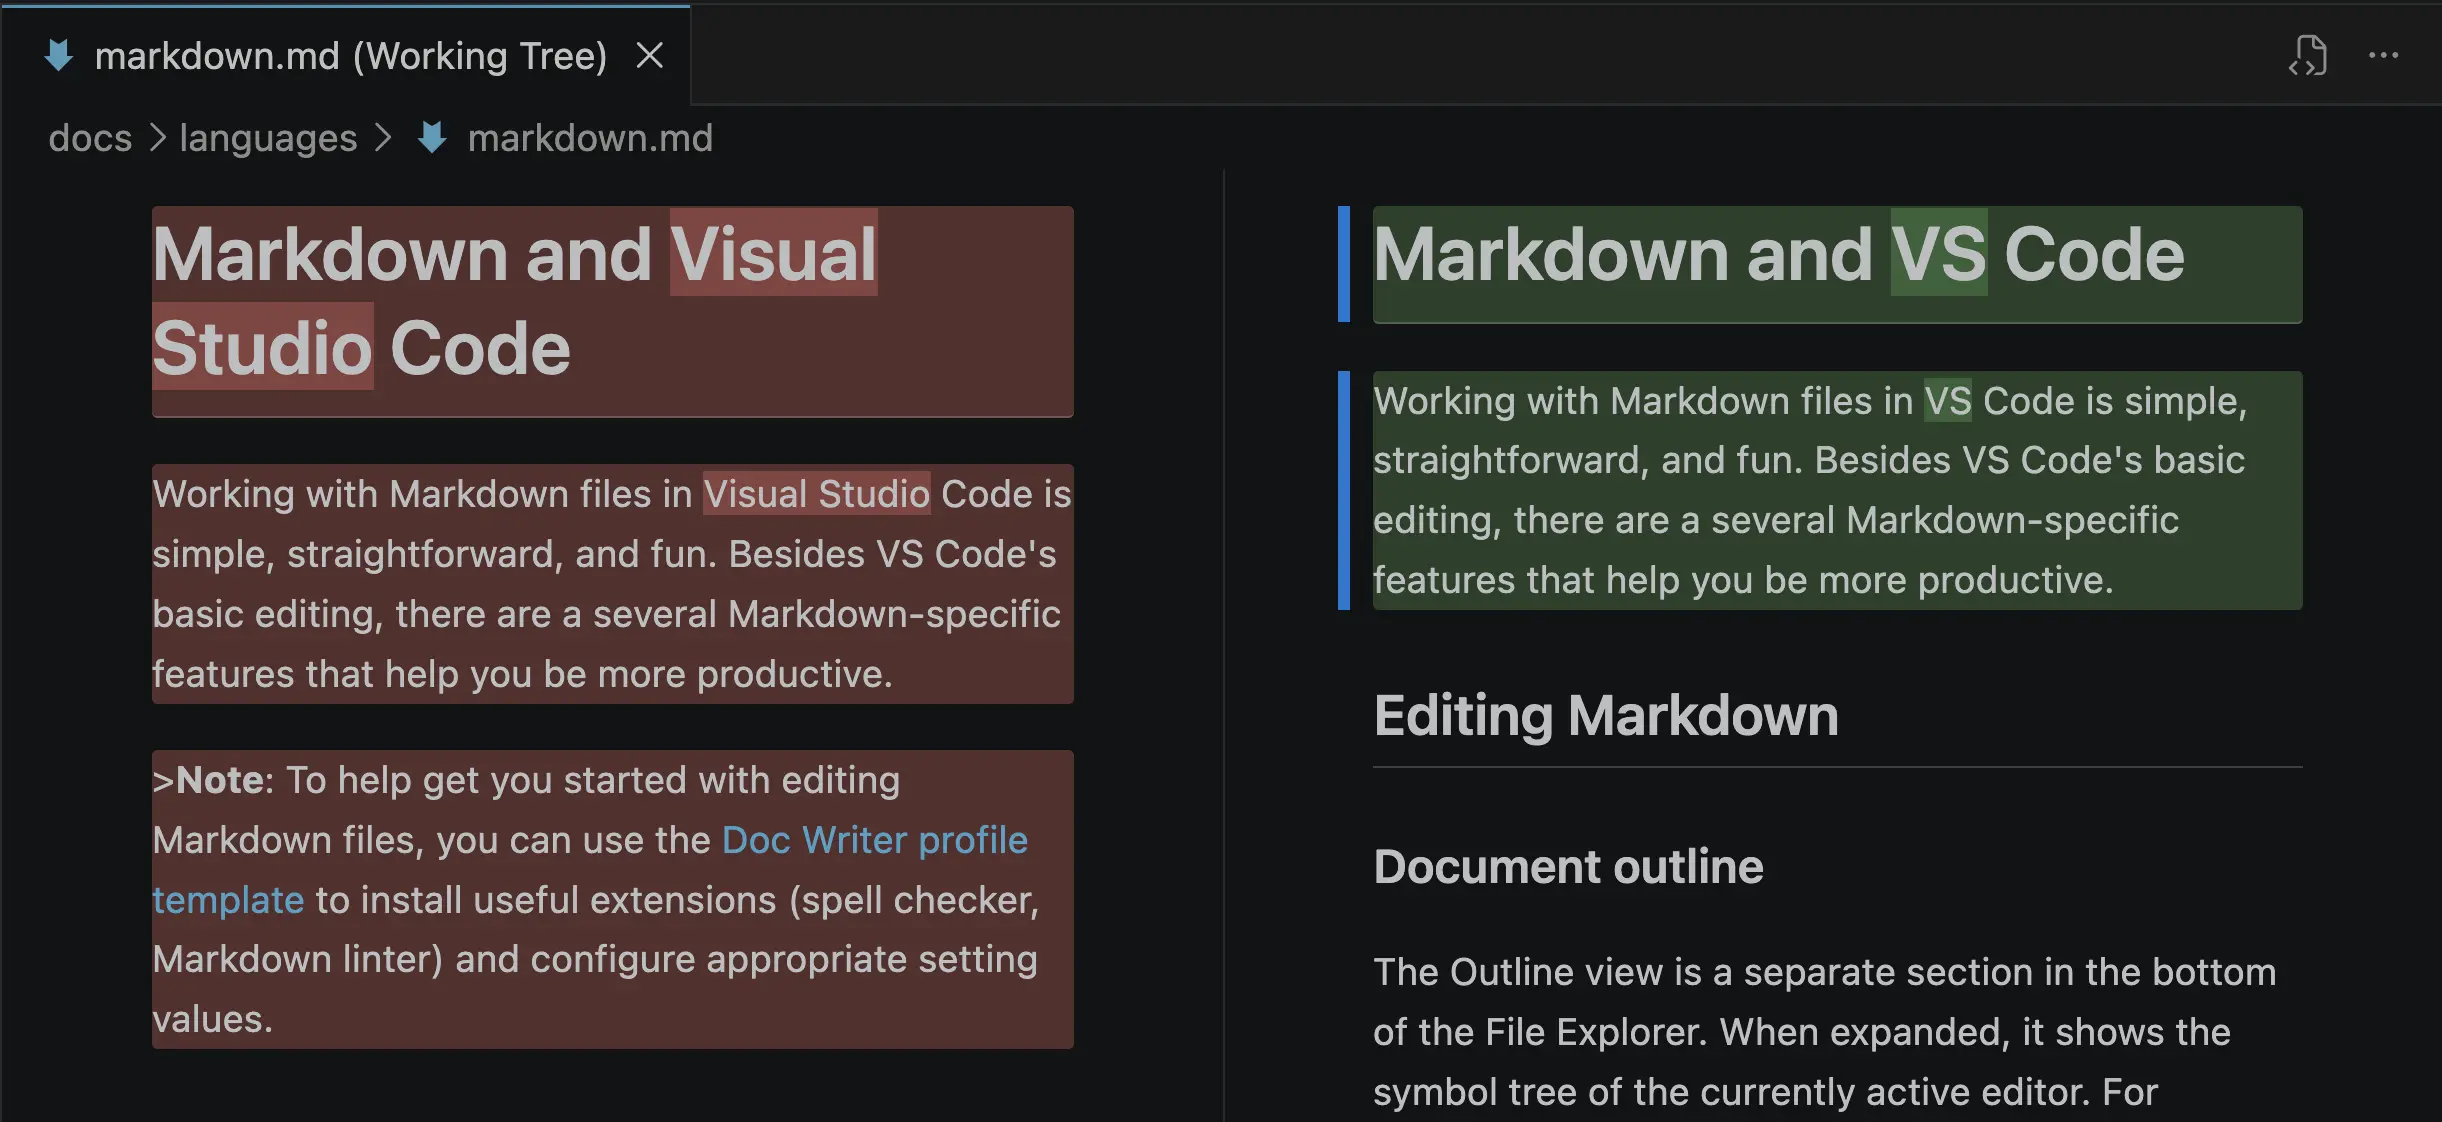This screenshot has height=1122, width=2442.
Task: Click the 'Editing Markdown' heading
Action: click(1605, 716)
